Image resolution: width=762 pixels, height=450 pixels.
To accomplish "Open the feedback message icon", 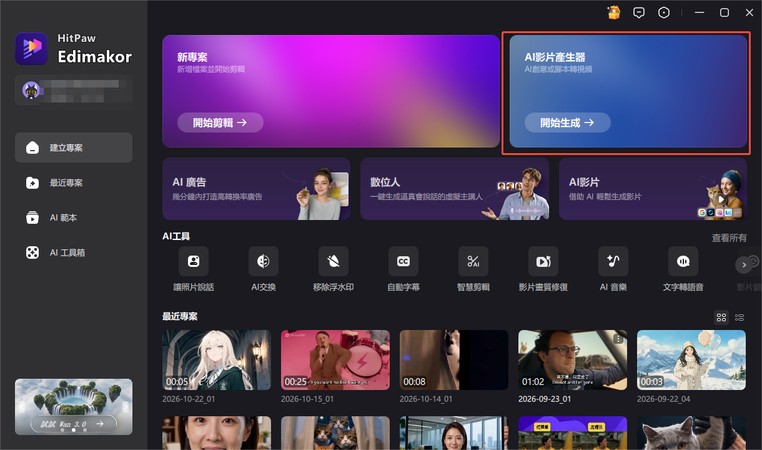I will tap(639, 13).
